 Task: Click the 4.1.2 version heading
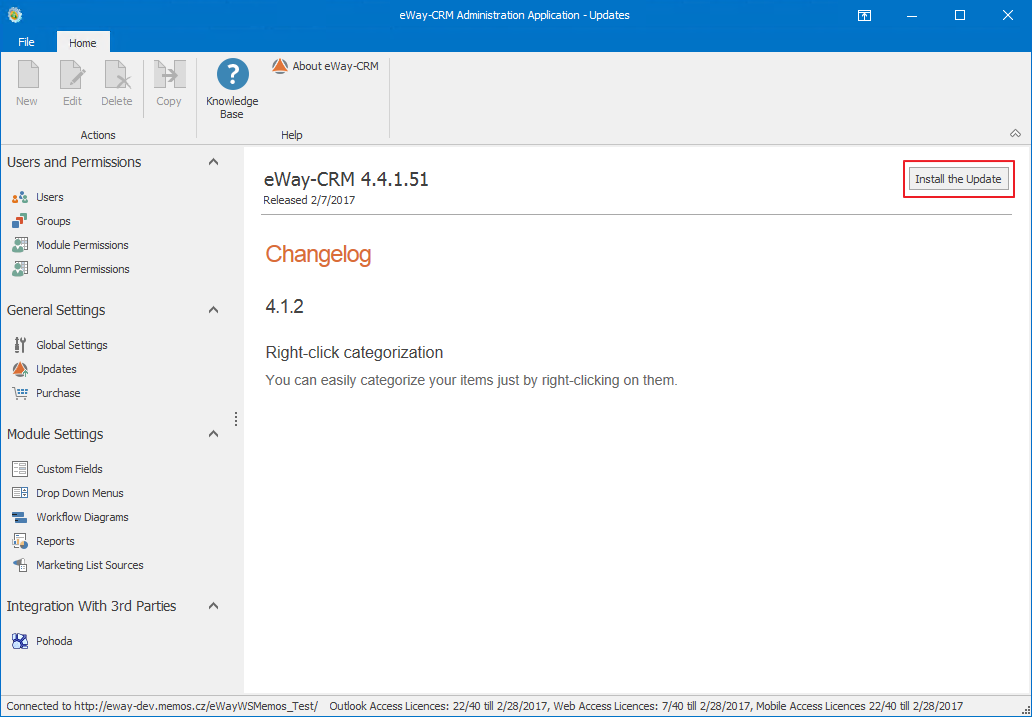[284, 306]
